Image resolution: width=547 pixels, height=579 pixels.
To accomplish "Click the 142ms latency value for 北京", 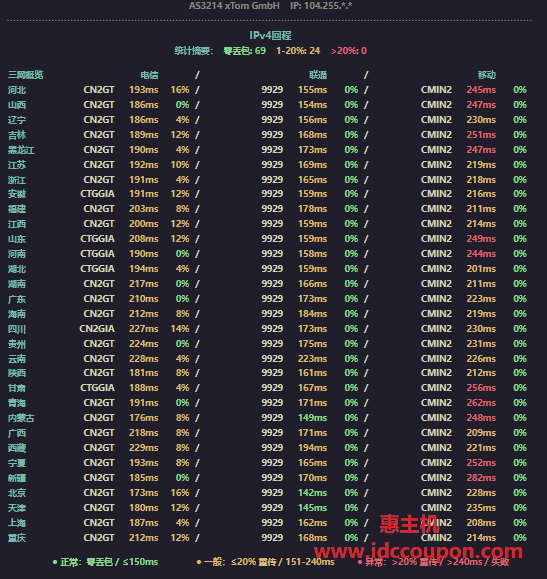I will [x=312, y=493].
